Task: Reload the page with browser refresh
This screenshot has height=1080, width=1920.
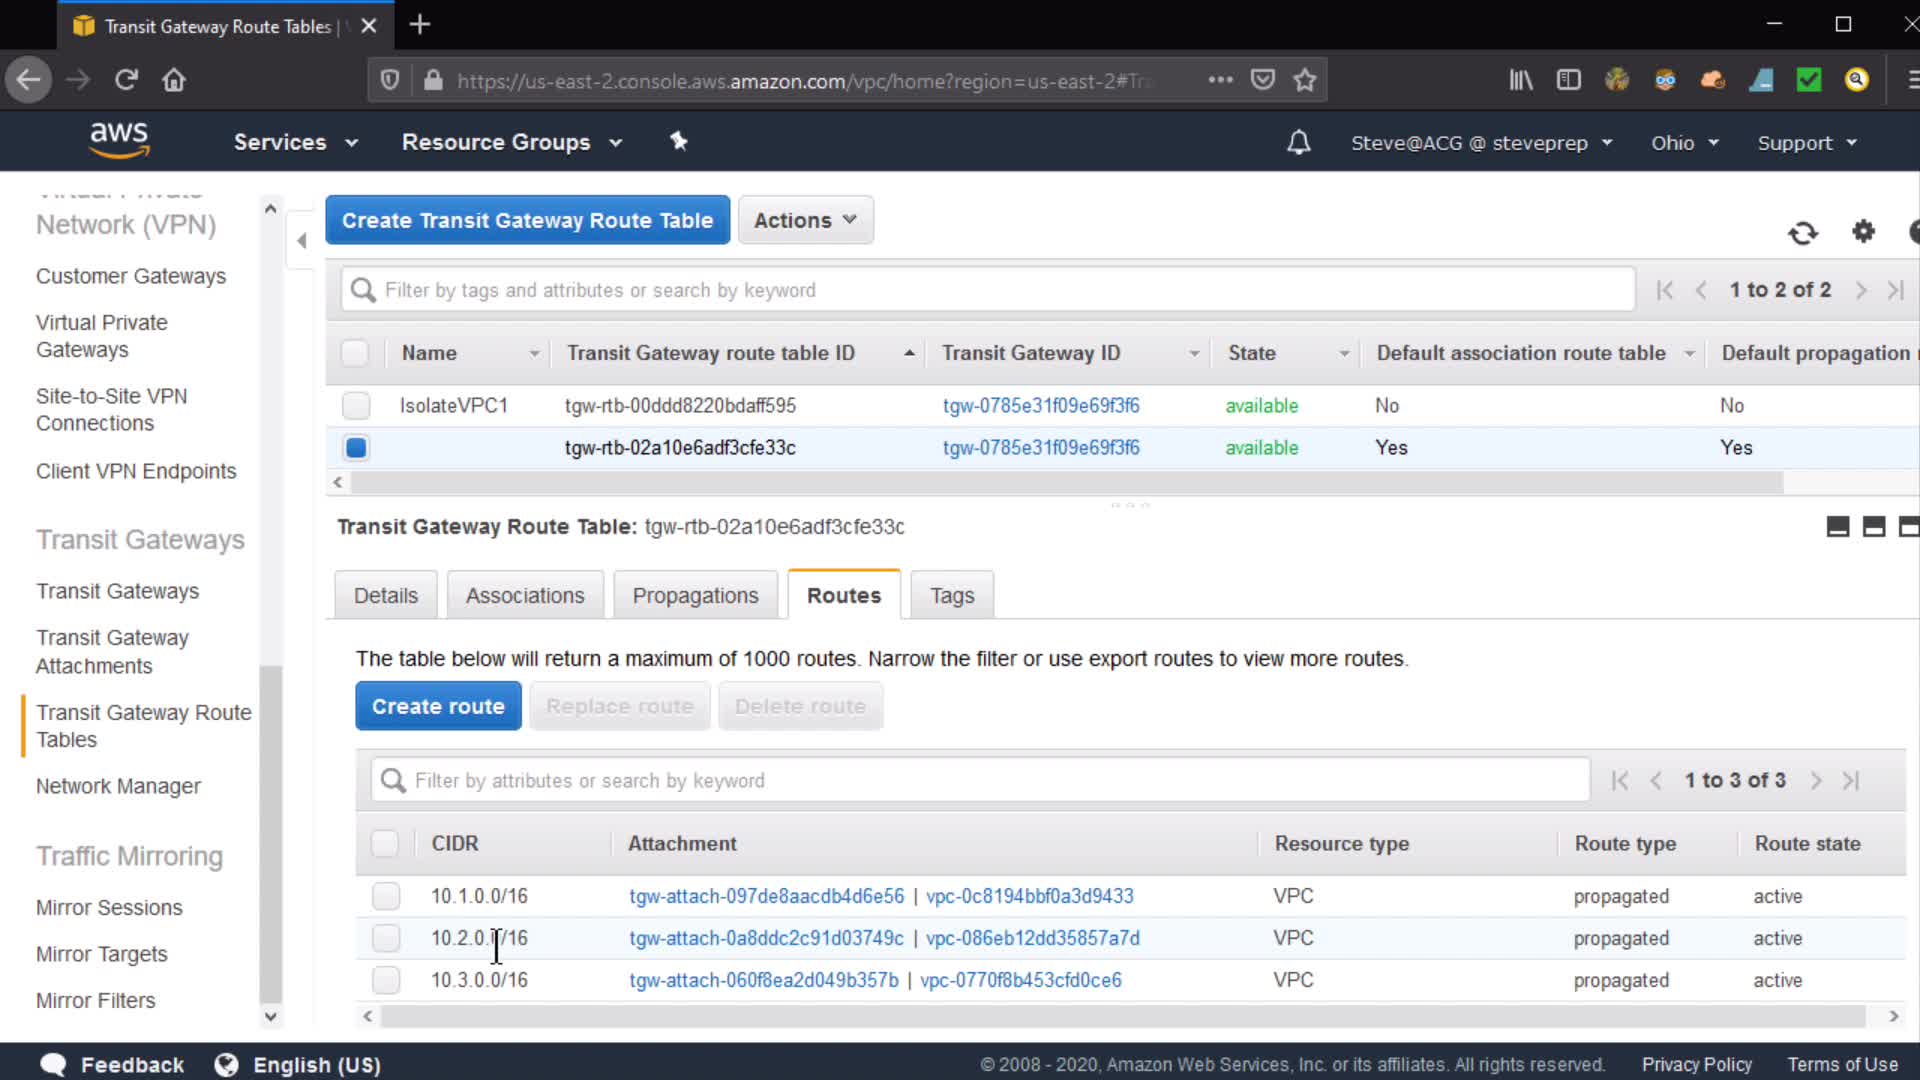Action: 126,80
